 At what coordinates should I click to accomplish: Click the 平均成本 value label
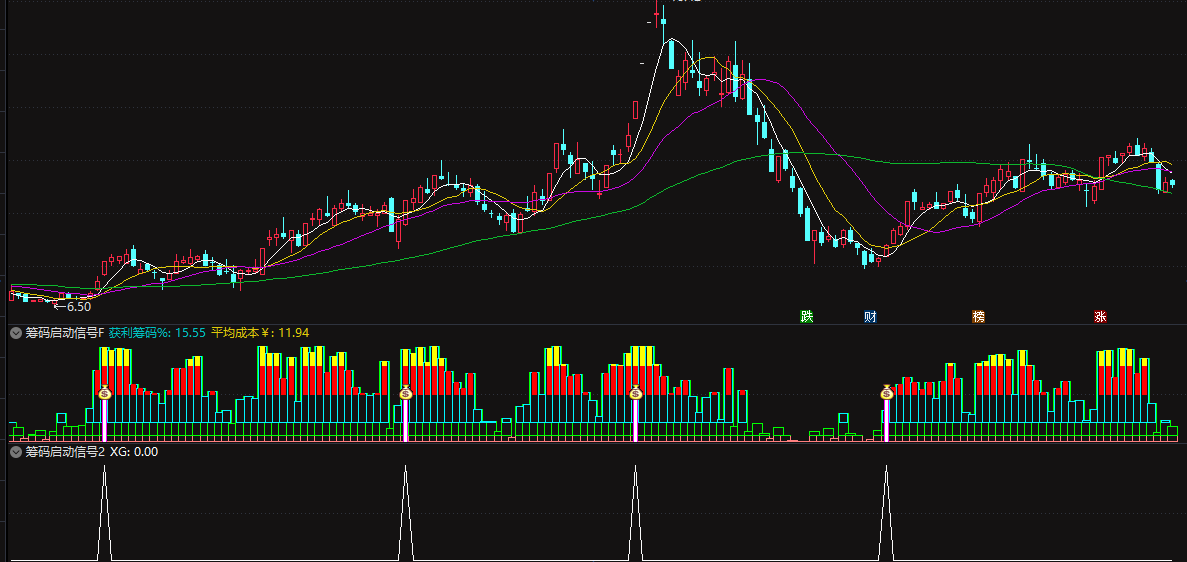point(260,333)
